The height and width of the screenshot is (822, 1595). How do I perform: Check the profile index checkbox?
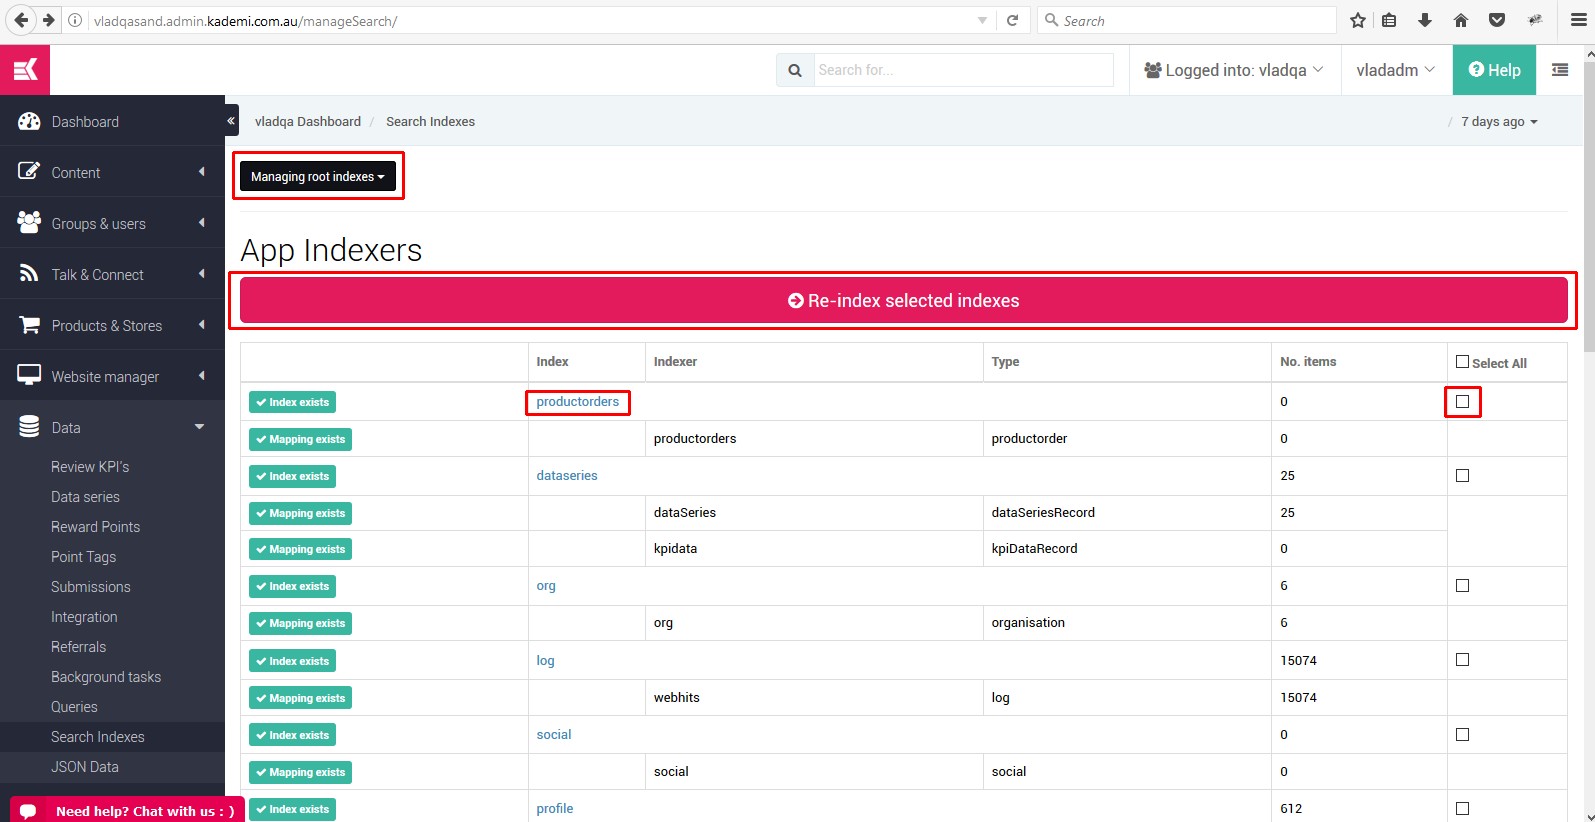[1462, 808]
